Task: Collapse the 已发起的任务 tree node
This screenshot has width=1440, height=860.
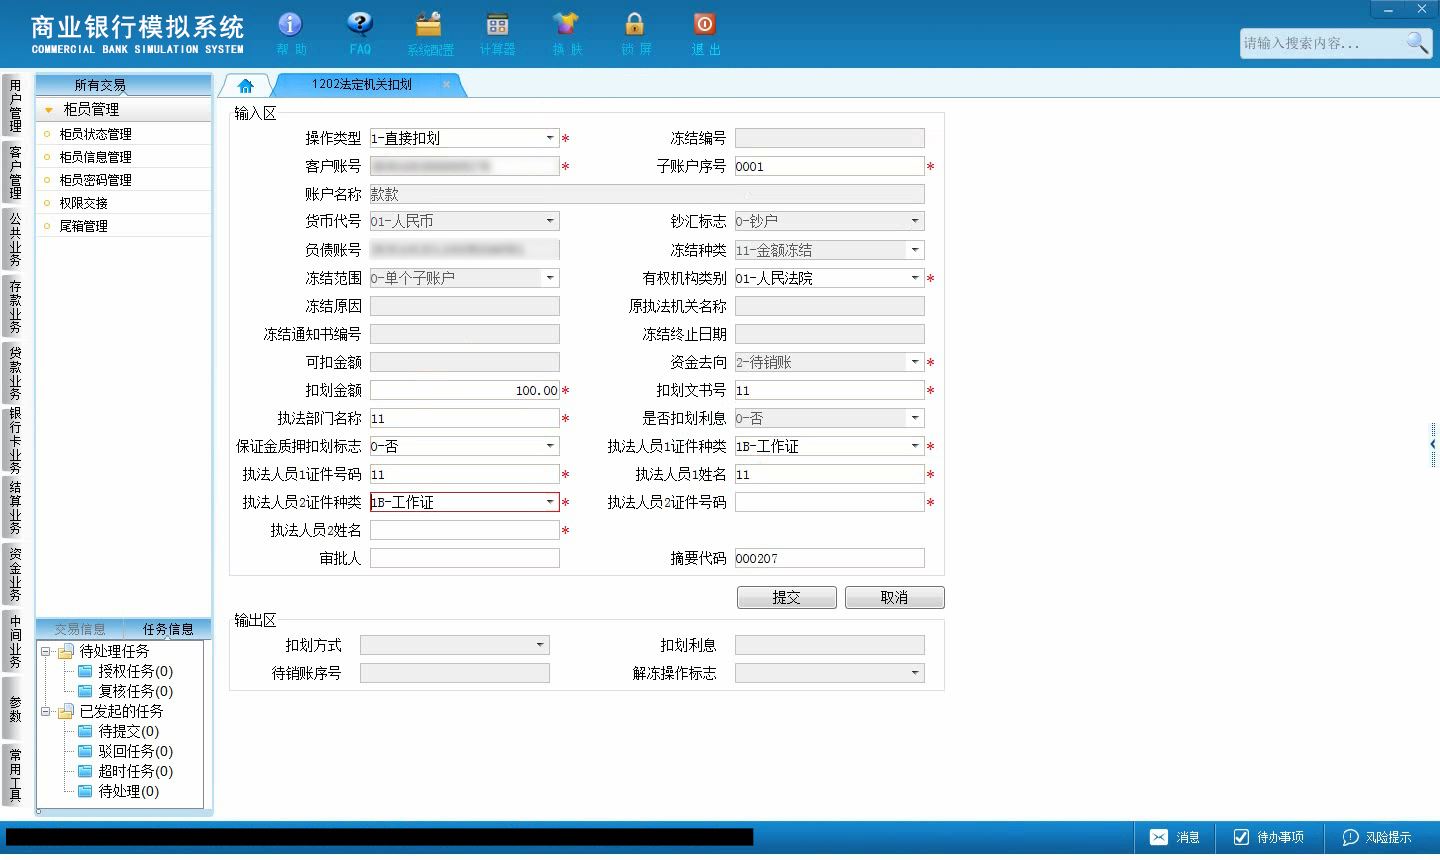Action: click(x=46, y=711)
